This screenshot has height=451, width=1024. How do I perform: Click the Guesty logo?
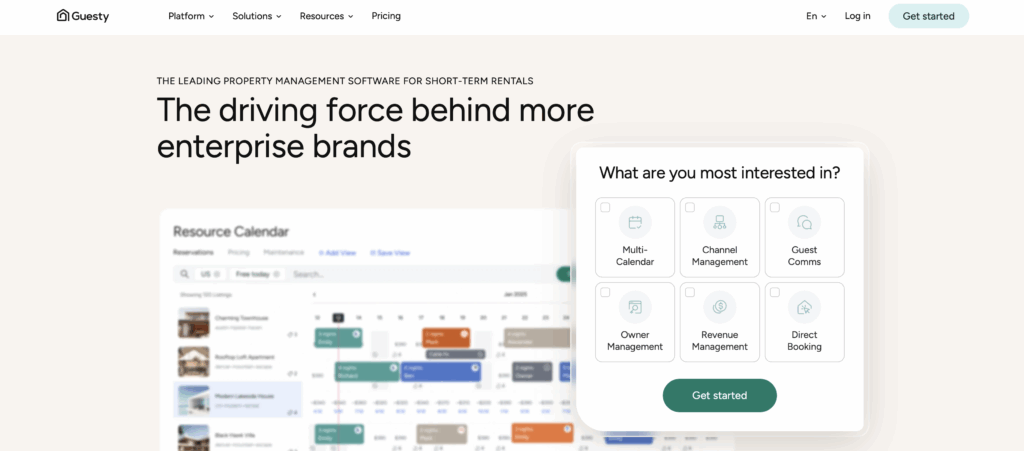click(x=82, y=16)
